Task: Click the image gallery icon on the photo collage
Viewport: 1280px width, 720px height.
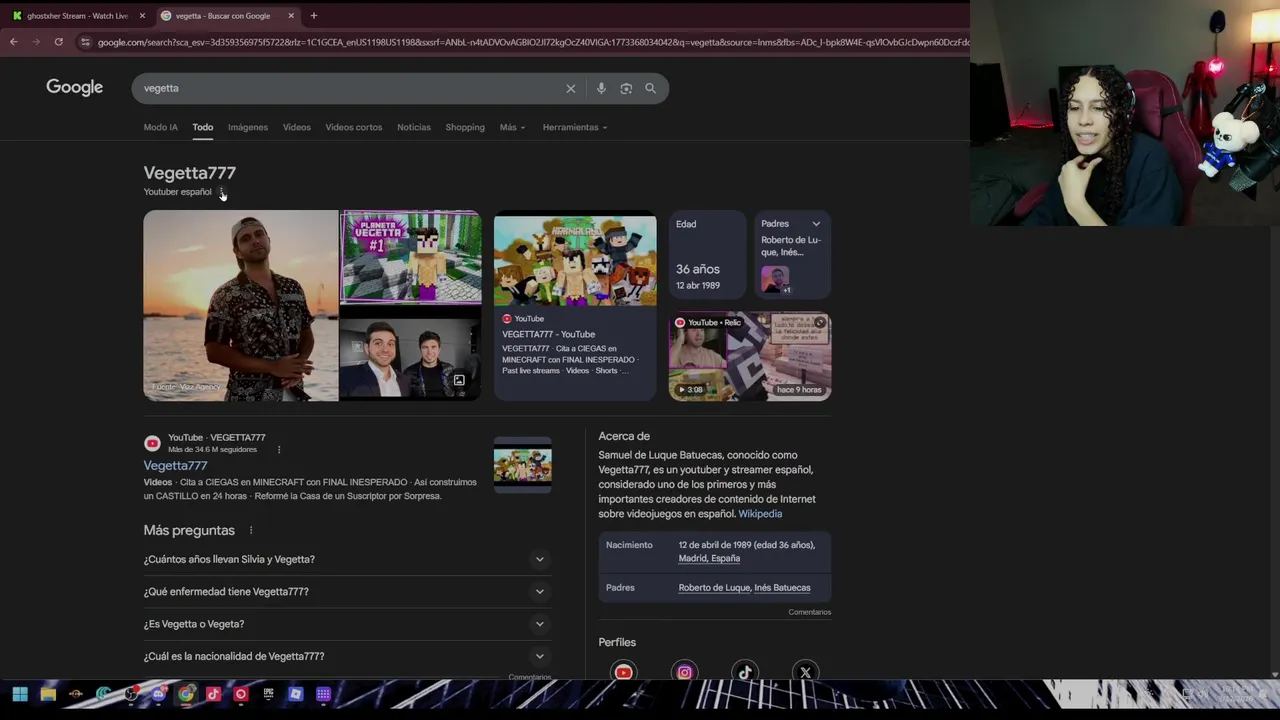Action: [x=459, y=380]
